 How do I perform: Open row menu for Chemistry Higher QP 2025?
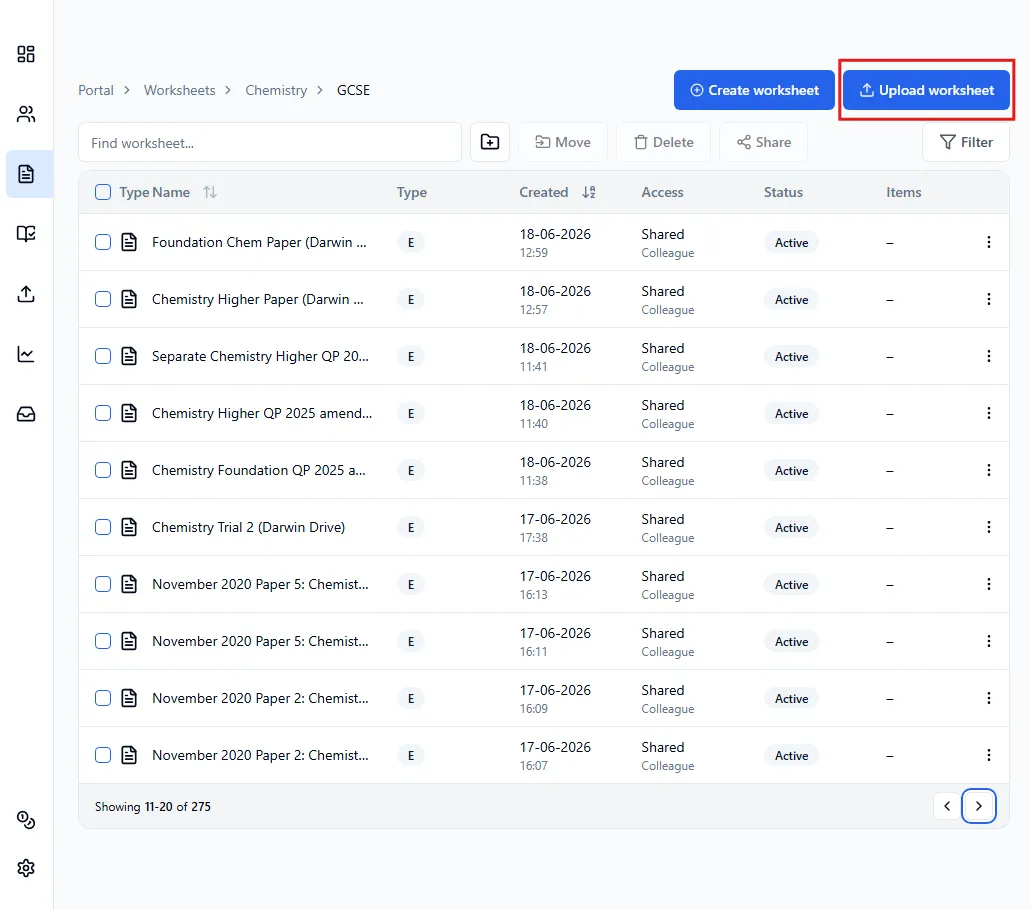point(988,413)
